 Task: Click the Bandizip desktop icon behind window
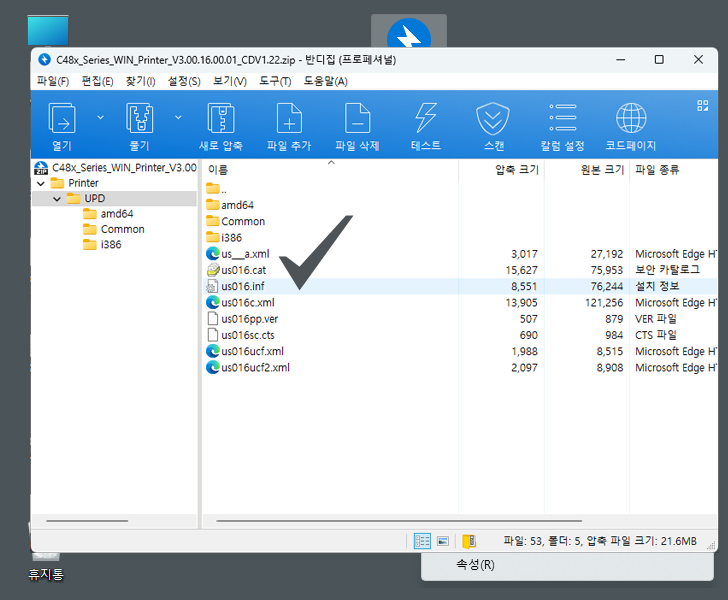point(409,32)
